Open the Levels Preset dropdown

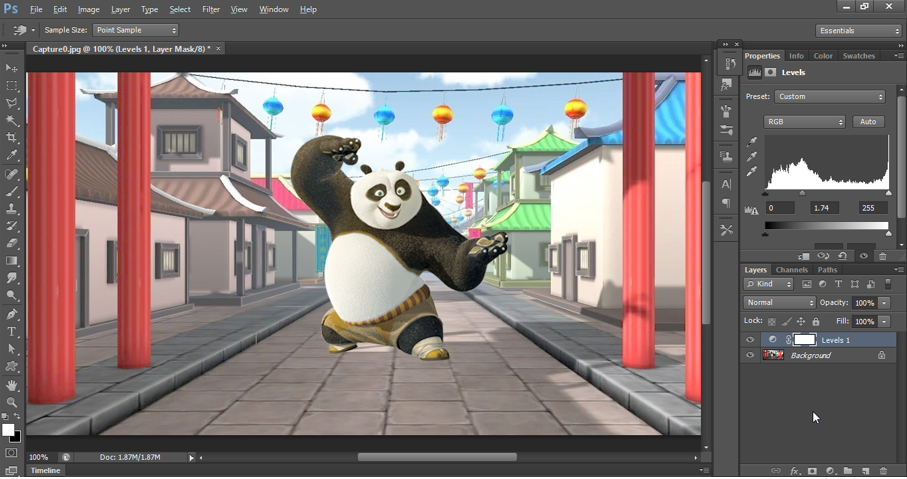(830, 97)
